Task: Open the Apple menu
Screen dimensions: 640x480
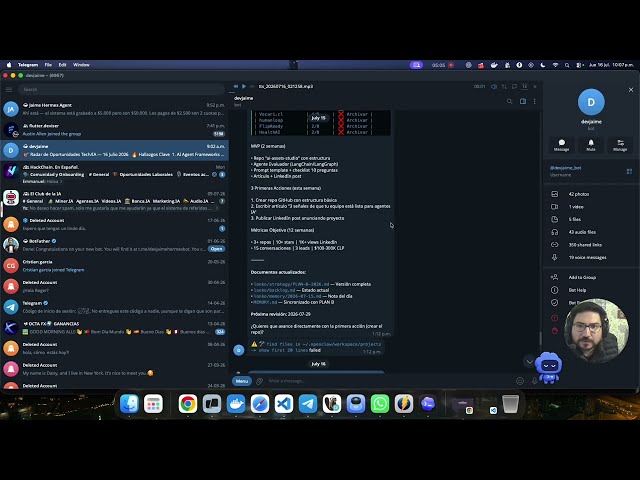Action: (9, 65)
